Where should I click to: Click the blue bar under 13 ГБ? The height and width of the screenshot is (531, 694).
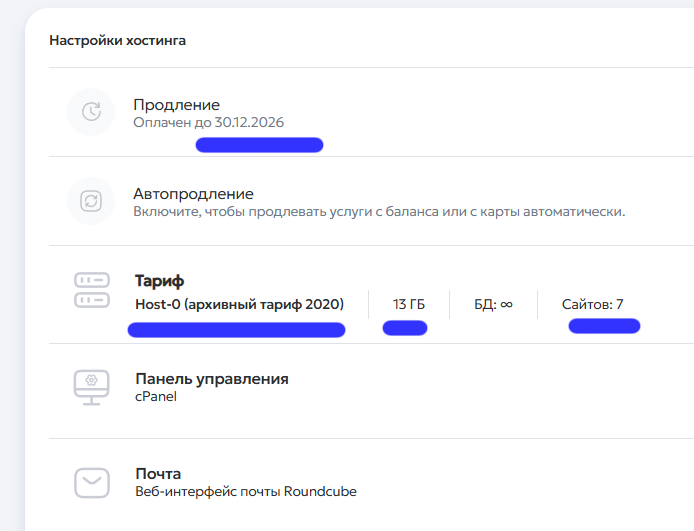[405, 328]
